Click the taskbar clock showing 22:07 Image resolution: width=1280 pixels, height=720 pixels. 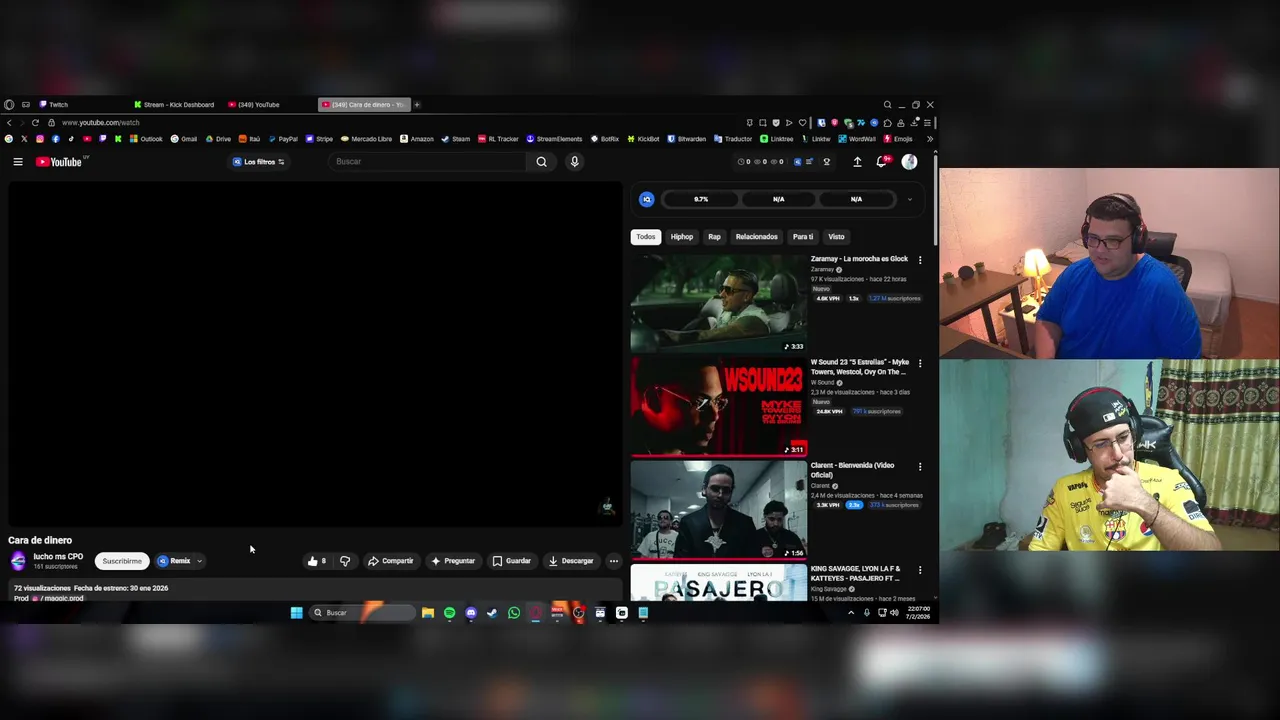(x=918, y=613)
